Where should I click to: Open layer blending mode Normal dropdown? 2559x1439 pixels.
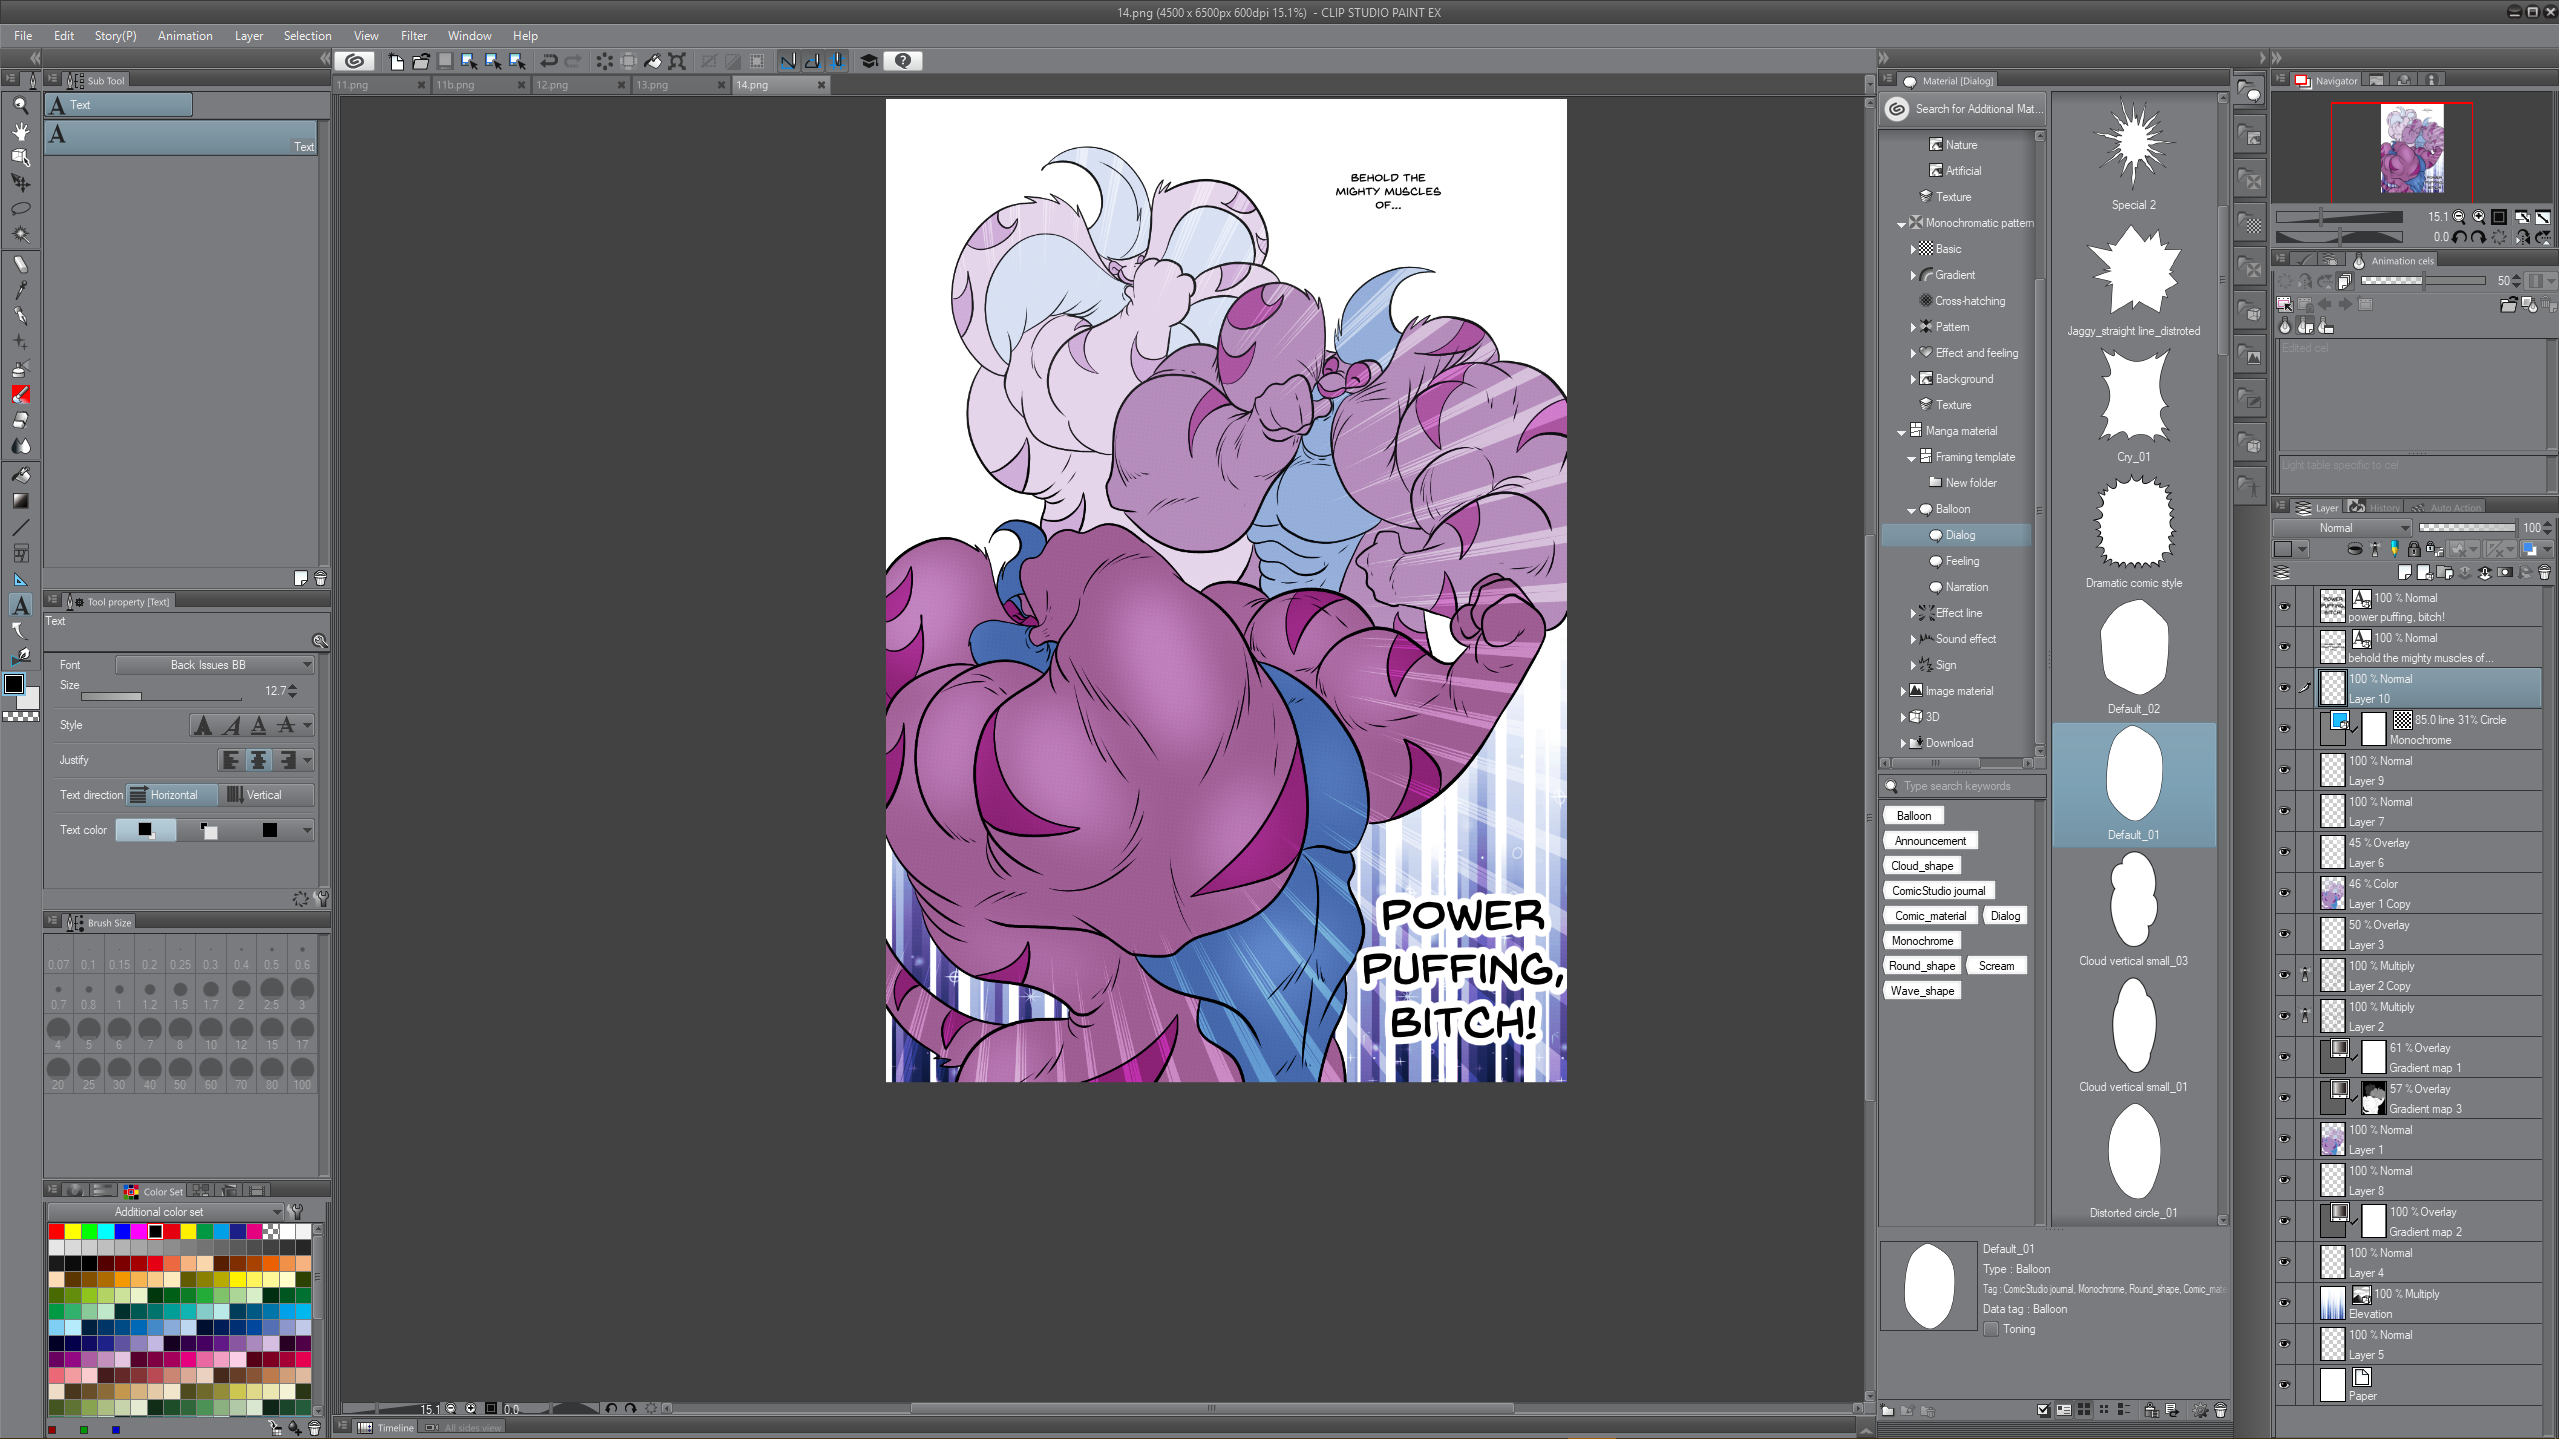(x=2342, y=528)
